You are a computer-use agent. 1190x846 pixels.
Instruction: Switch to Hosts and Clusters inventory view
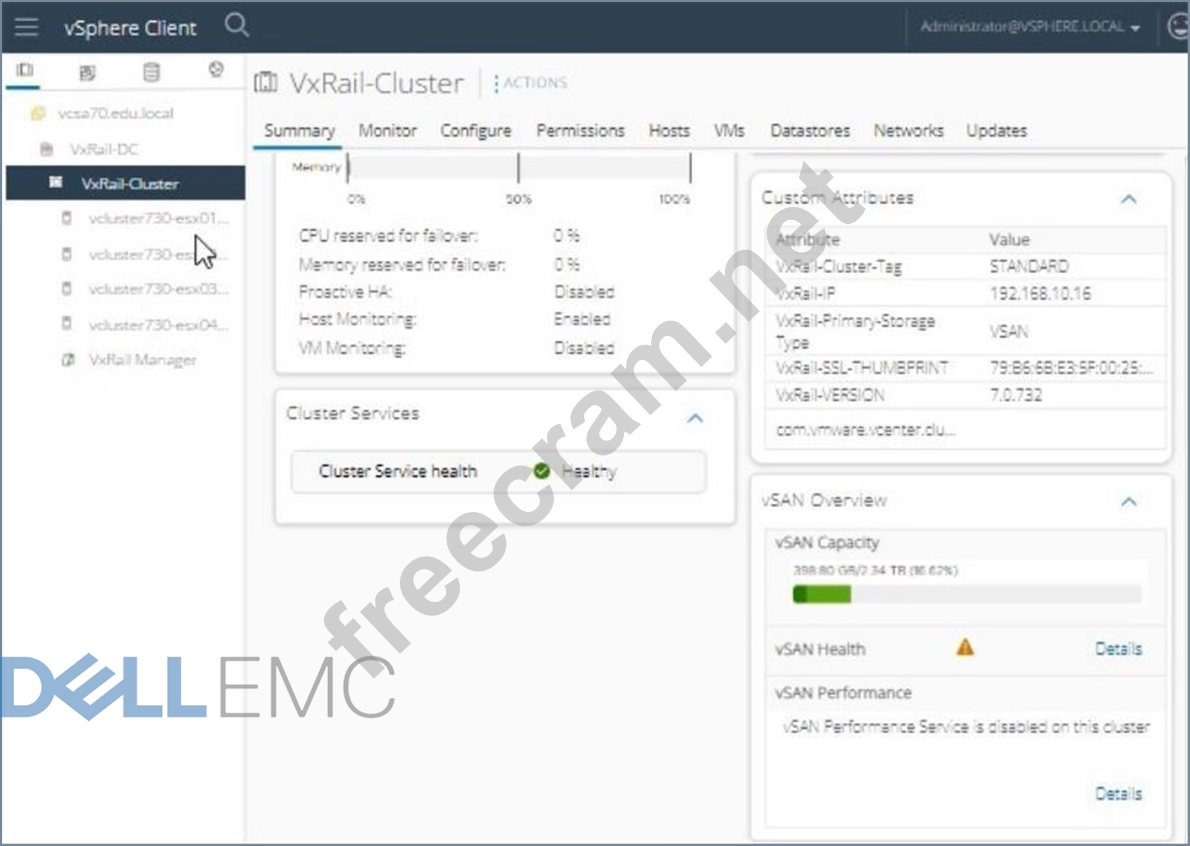pos(26,71)
